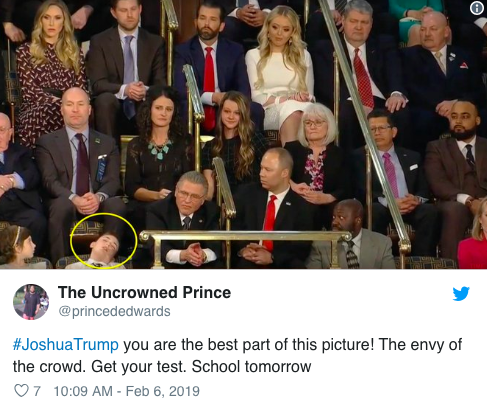Open the 10:09 AM - Feb 6, 2019 timestamp
Viewport: 487px width, 407px height.
coord(127,391)
